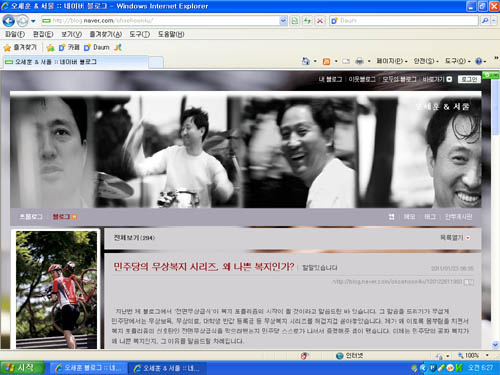Click the Print icon
This screenshot has width=500, height=375.
(359, 61)
